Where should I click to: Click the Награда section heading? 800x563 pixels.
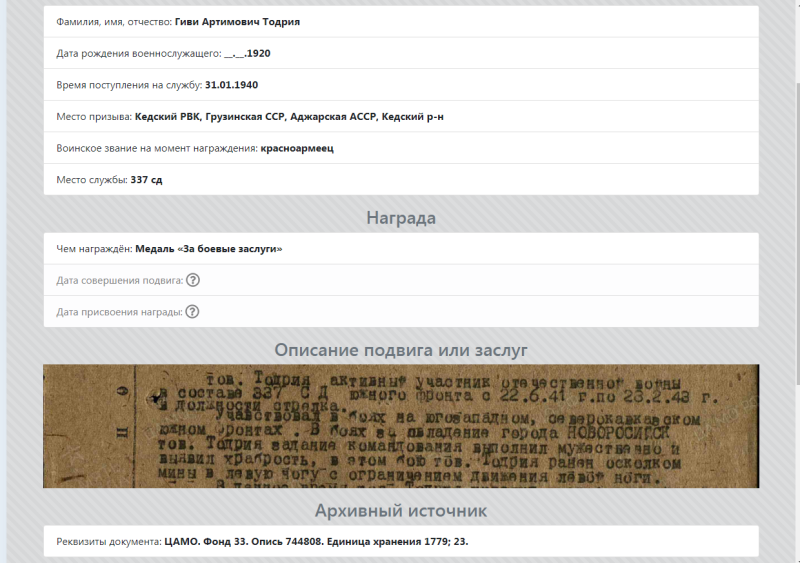pyautogui.click(x=401, y=217)
